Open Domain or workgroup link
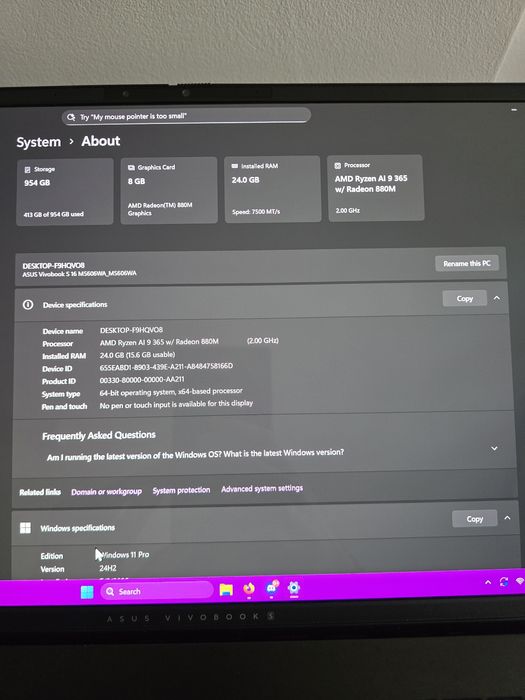 [x=106, y=491]
